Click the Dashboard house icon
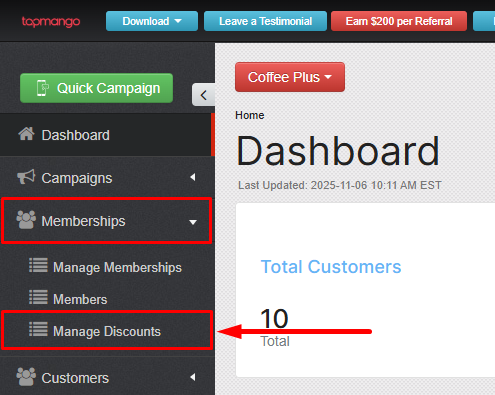The height and width of the screenshot is (395, 495). click(26, 134)
